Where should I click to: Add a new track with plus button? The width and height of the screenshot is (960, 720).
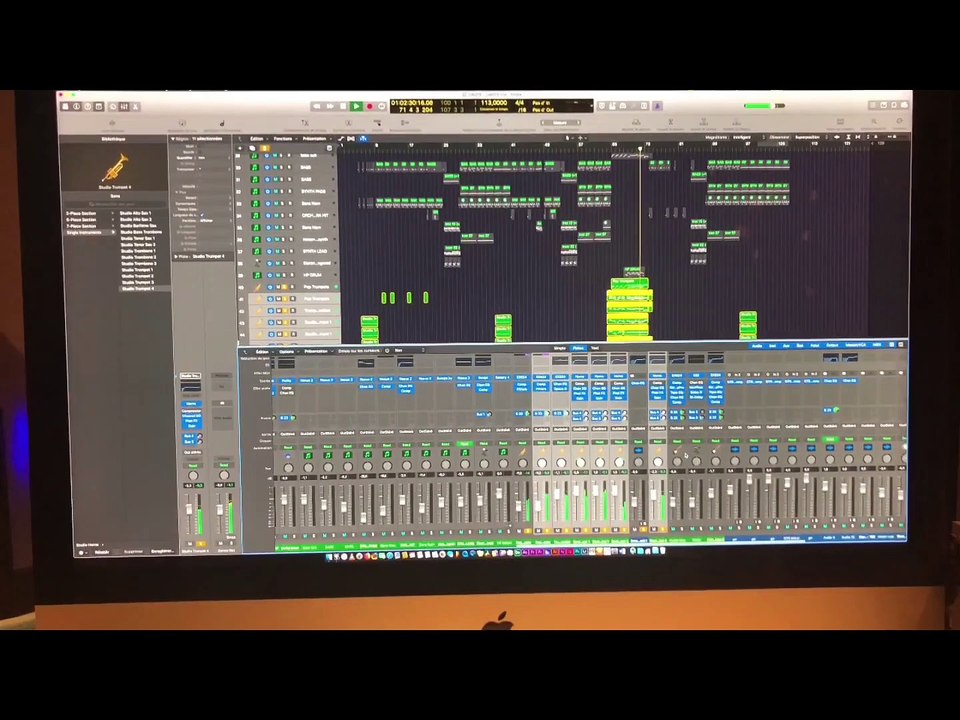[241, 148]
